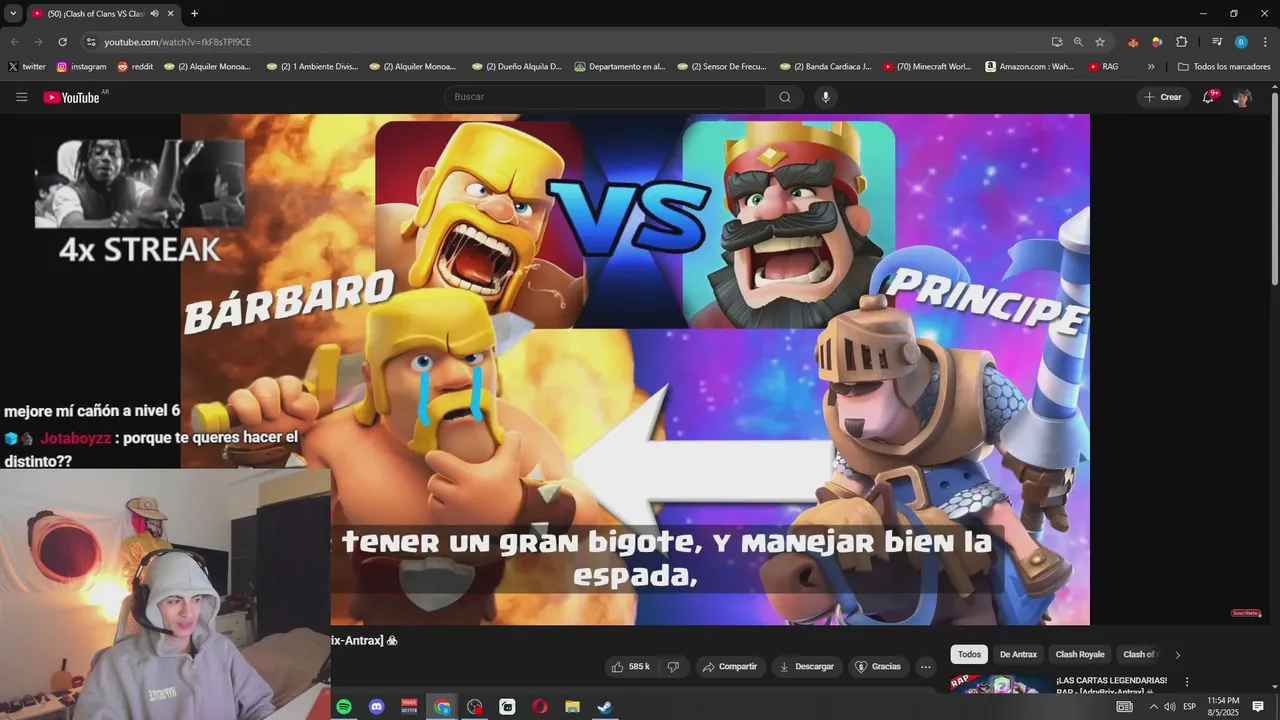Go to YouTube home via the logo

72,97
